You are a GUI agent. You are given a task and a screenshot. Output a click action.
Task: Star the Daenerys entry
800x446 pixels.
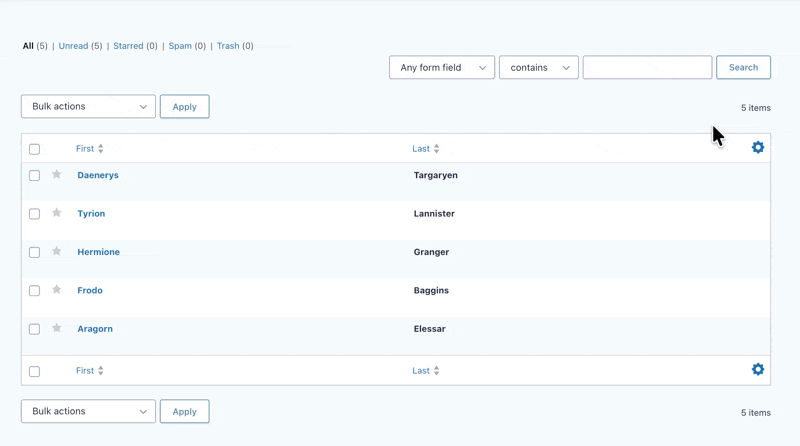coord(57,175)
